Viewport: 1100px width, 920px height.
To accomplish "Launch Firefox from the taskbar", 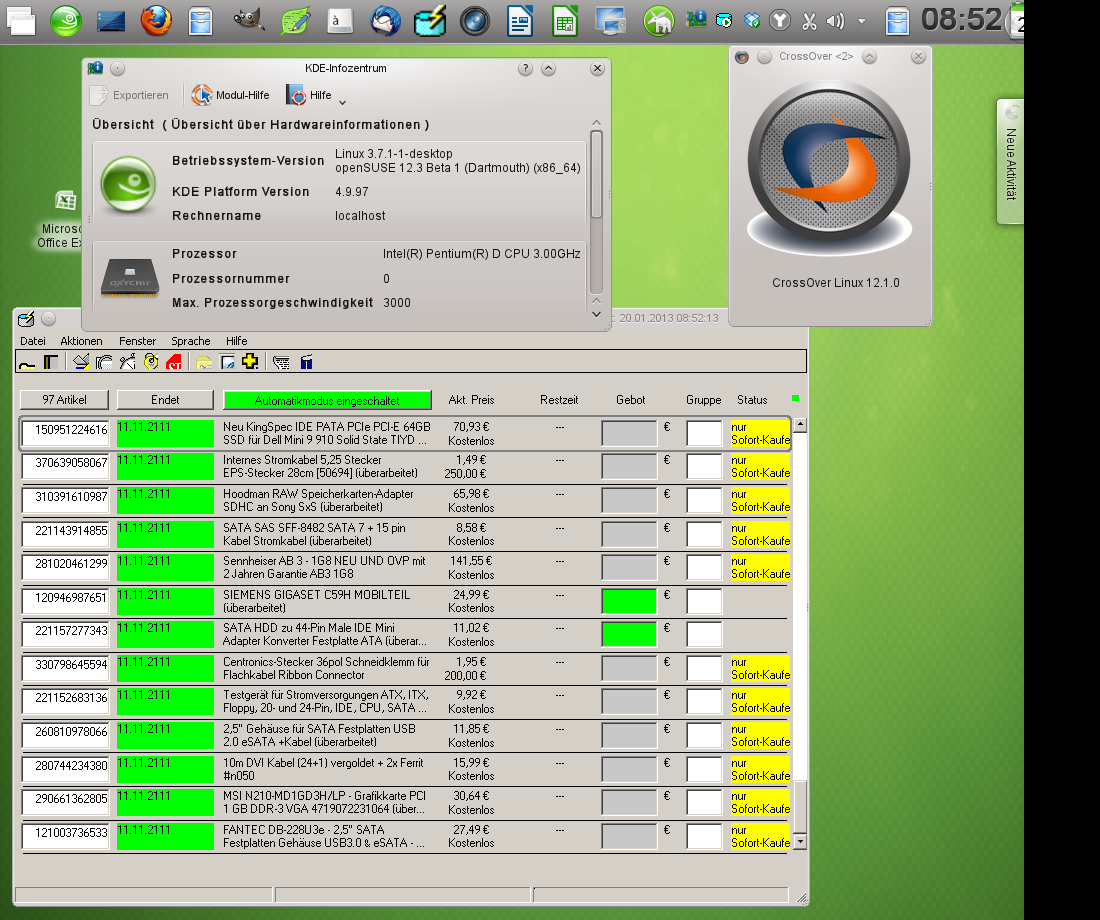I will 157,19.
